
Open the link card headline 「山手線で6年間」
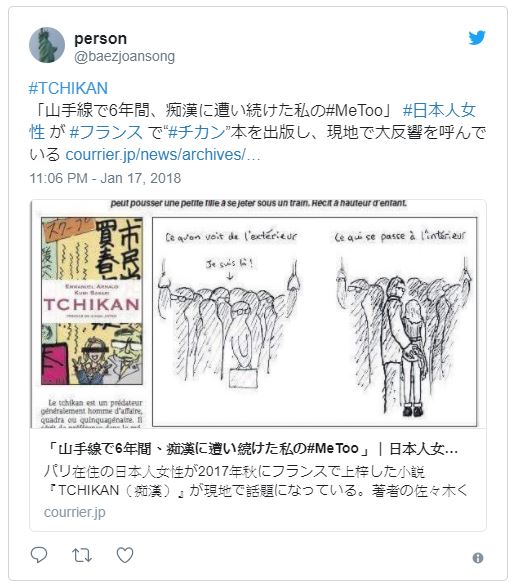tap(251, 448)
